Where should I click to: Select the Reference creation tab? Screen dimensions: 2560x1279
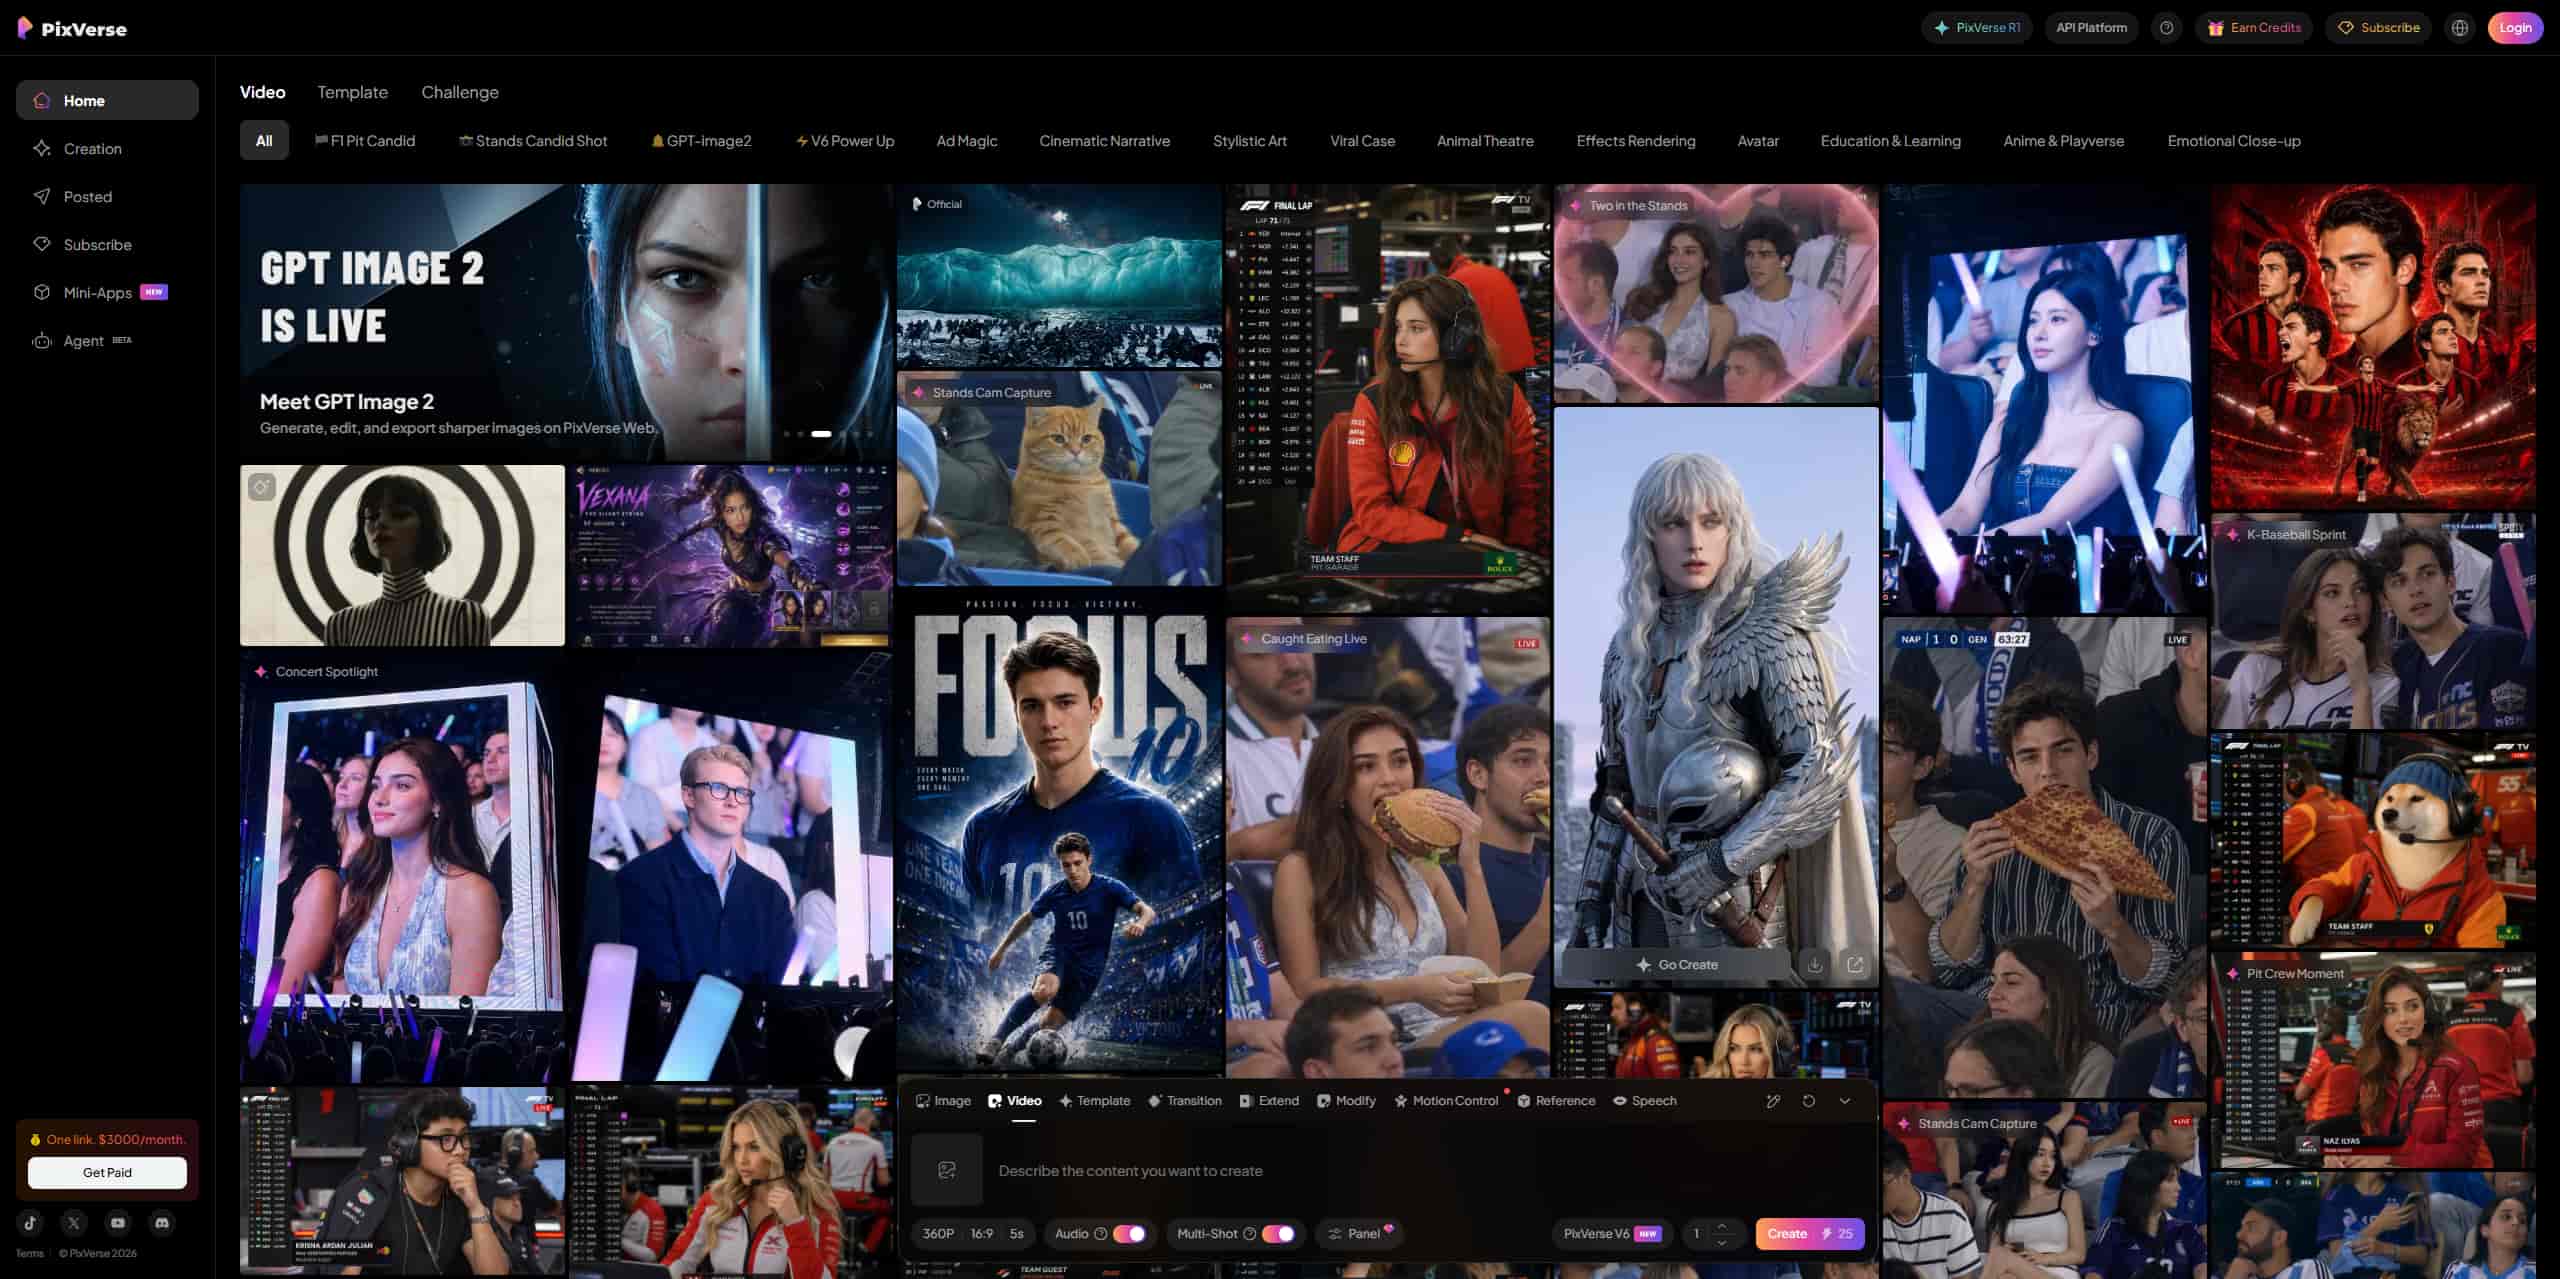pyautogui.click(x=1556, y=1101)
